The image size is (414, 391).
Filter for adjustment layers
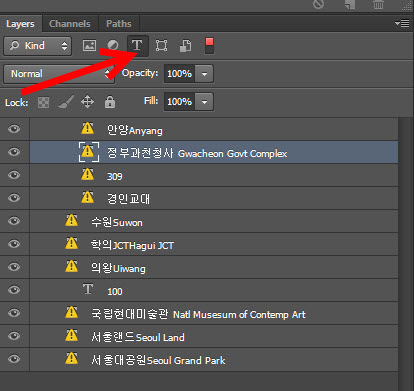coord(113,45)
